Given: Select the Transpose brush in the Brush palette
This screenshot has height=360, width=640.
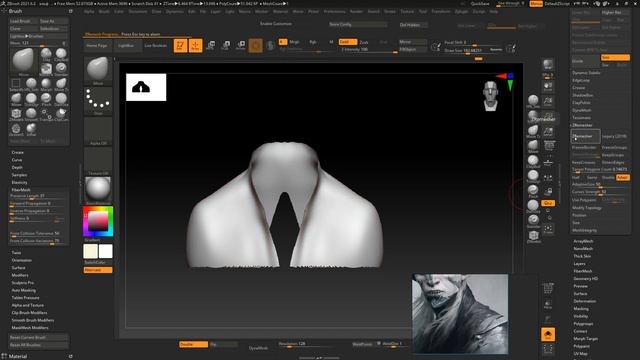Looking at the screenshot, I should 46,114.
